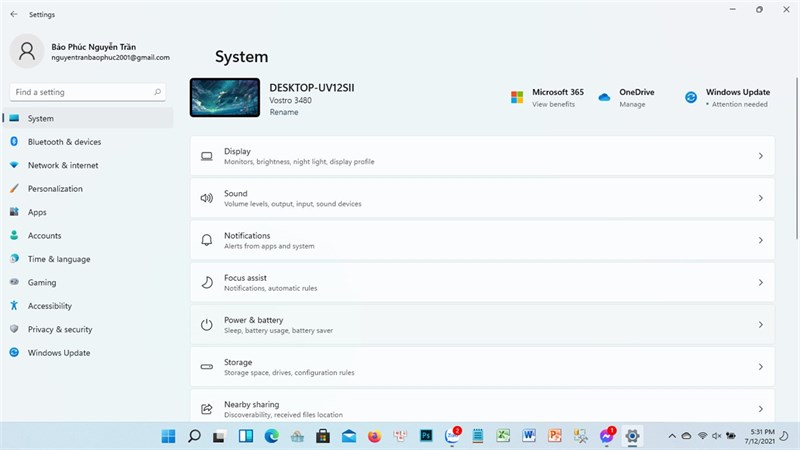This screenshot has height=450, width=800.
Task: Open Windows Update sidebar item
Action: (59, 353)
